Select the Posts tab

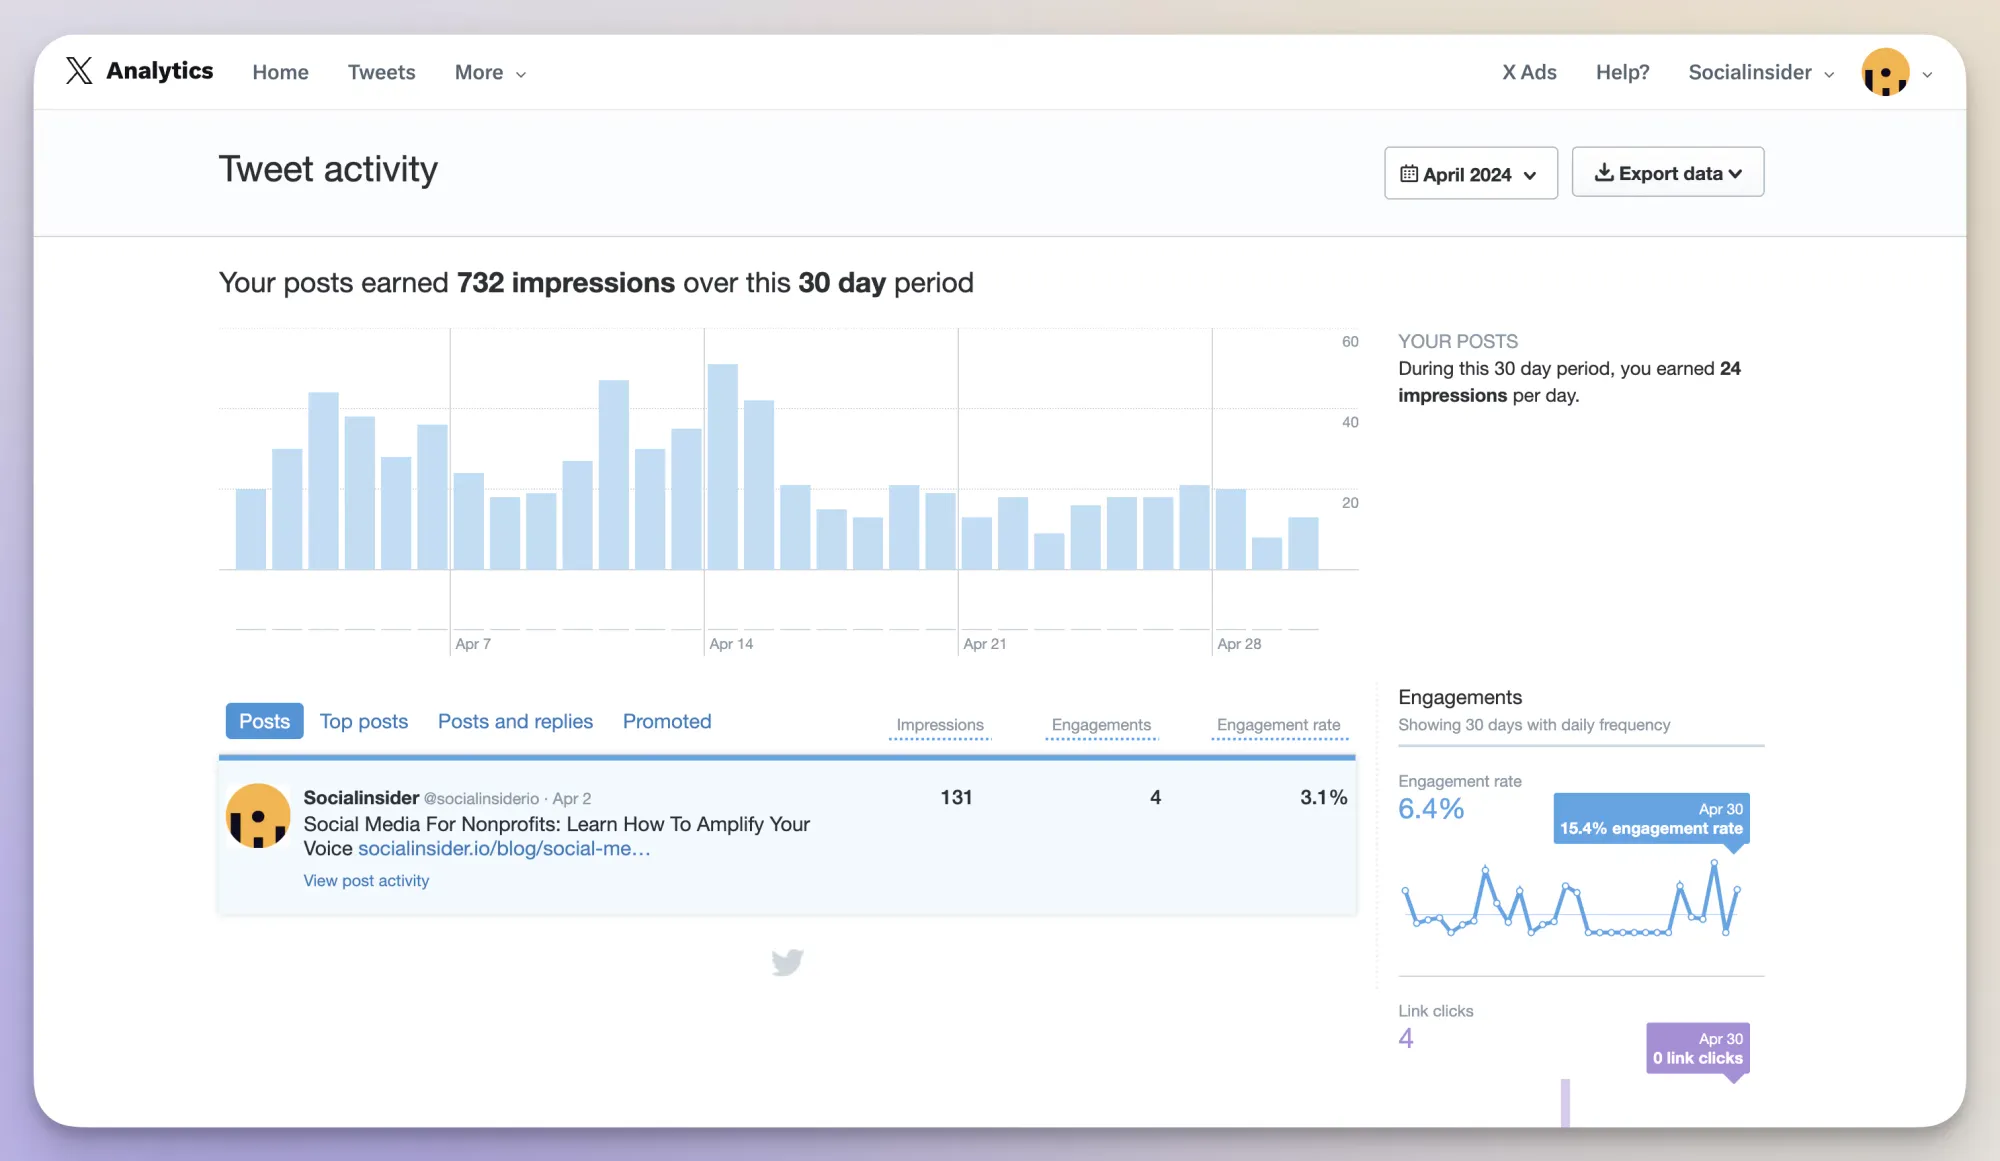click(264, 721)
